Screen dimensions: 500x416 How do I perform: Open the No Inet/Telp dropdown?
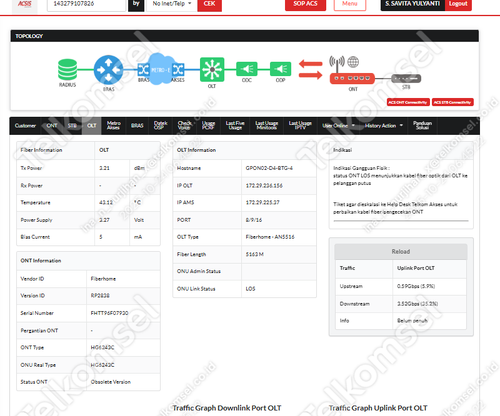[172, 4]
